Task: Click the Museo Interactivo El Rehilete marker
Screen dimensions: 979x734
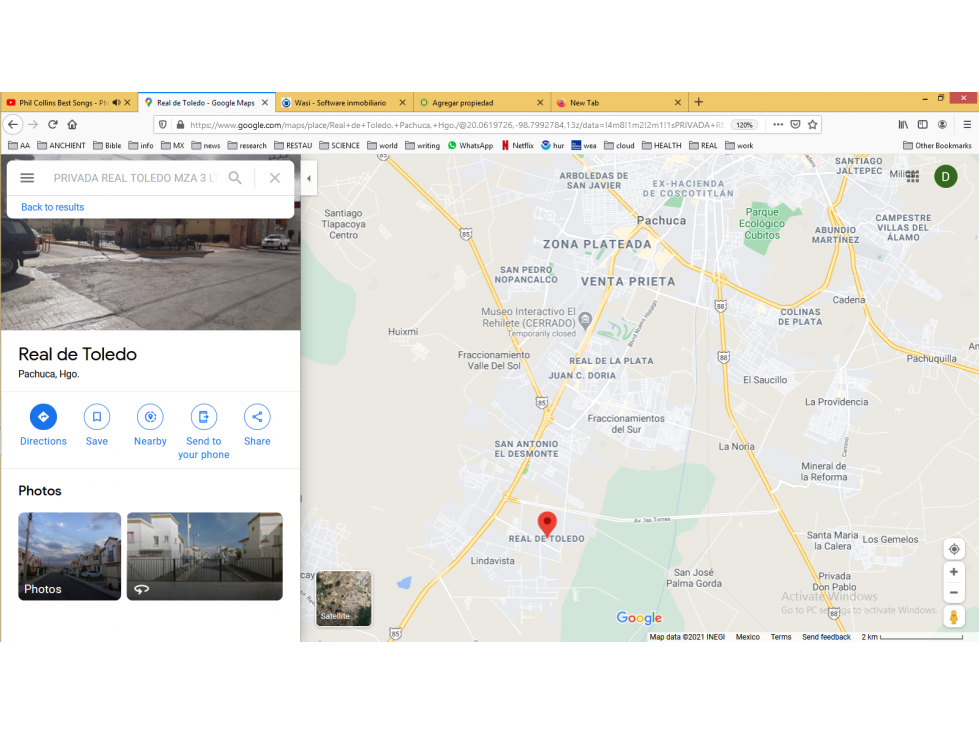Action: (585, 320)
